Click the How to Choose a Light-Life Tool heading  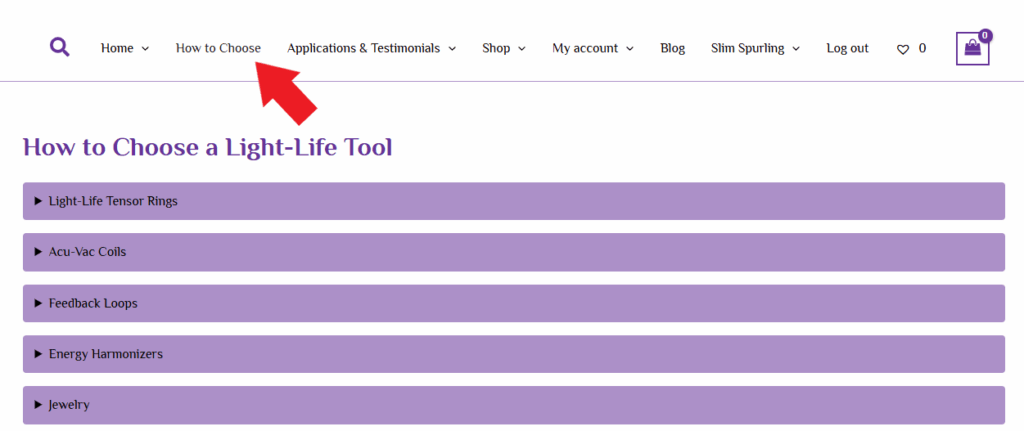click(x=208, y=148)
